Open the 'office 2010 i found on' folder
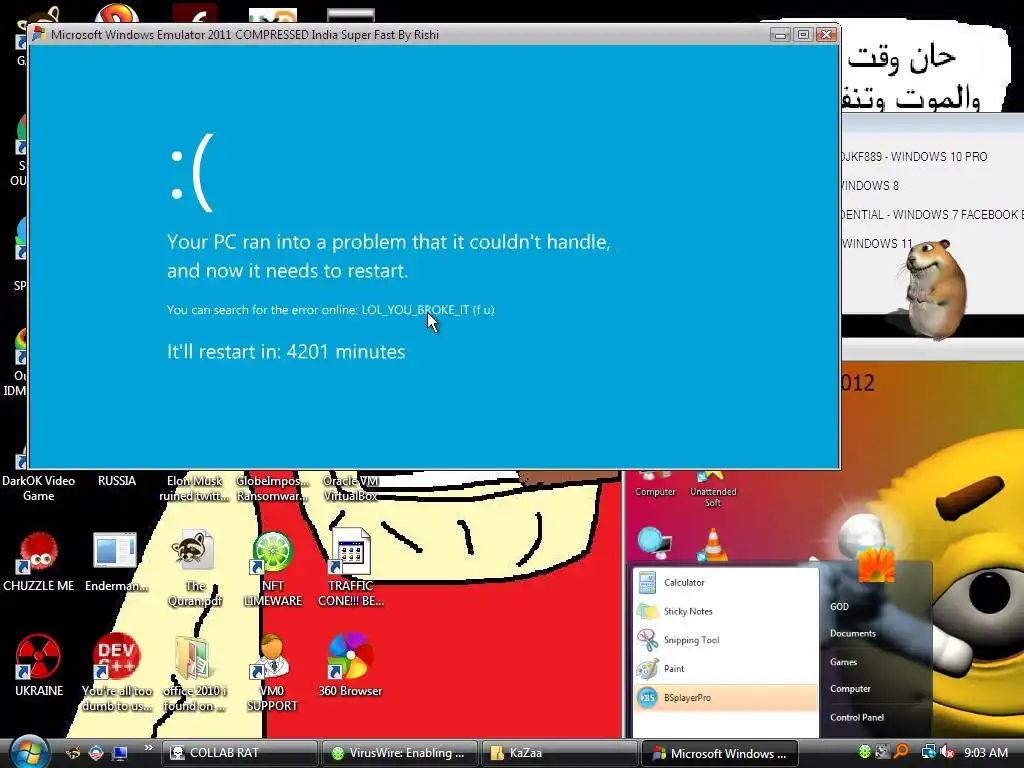 click(194, 673)
